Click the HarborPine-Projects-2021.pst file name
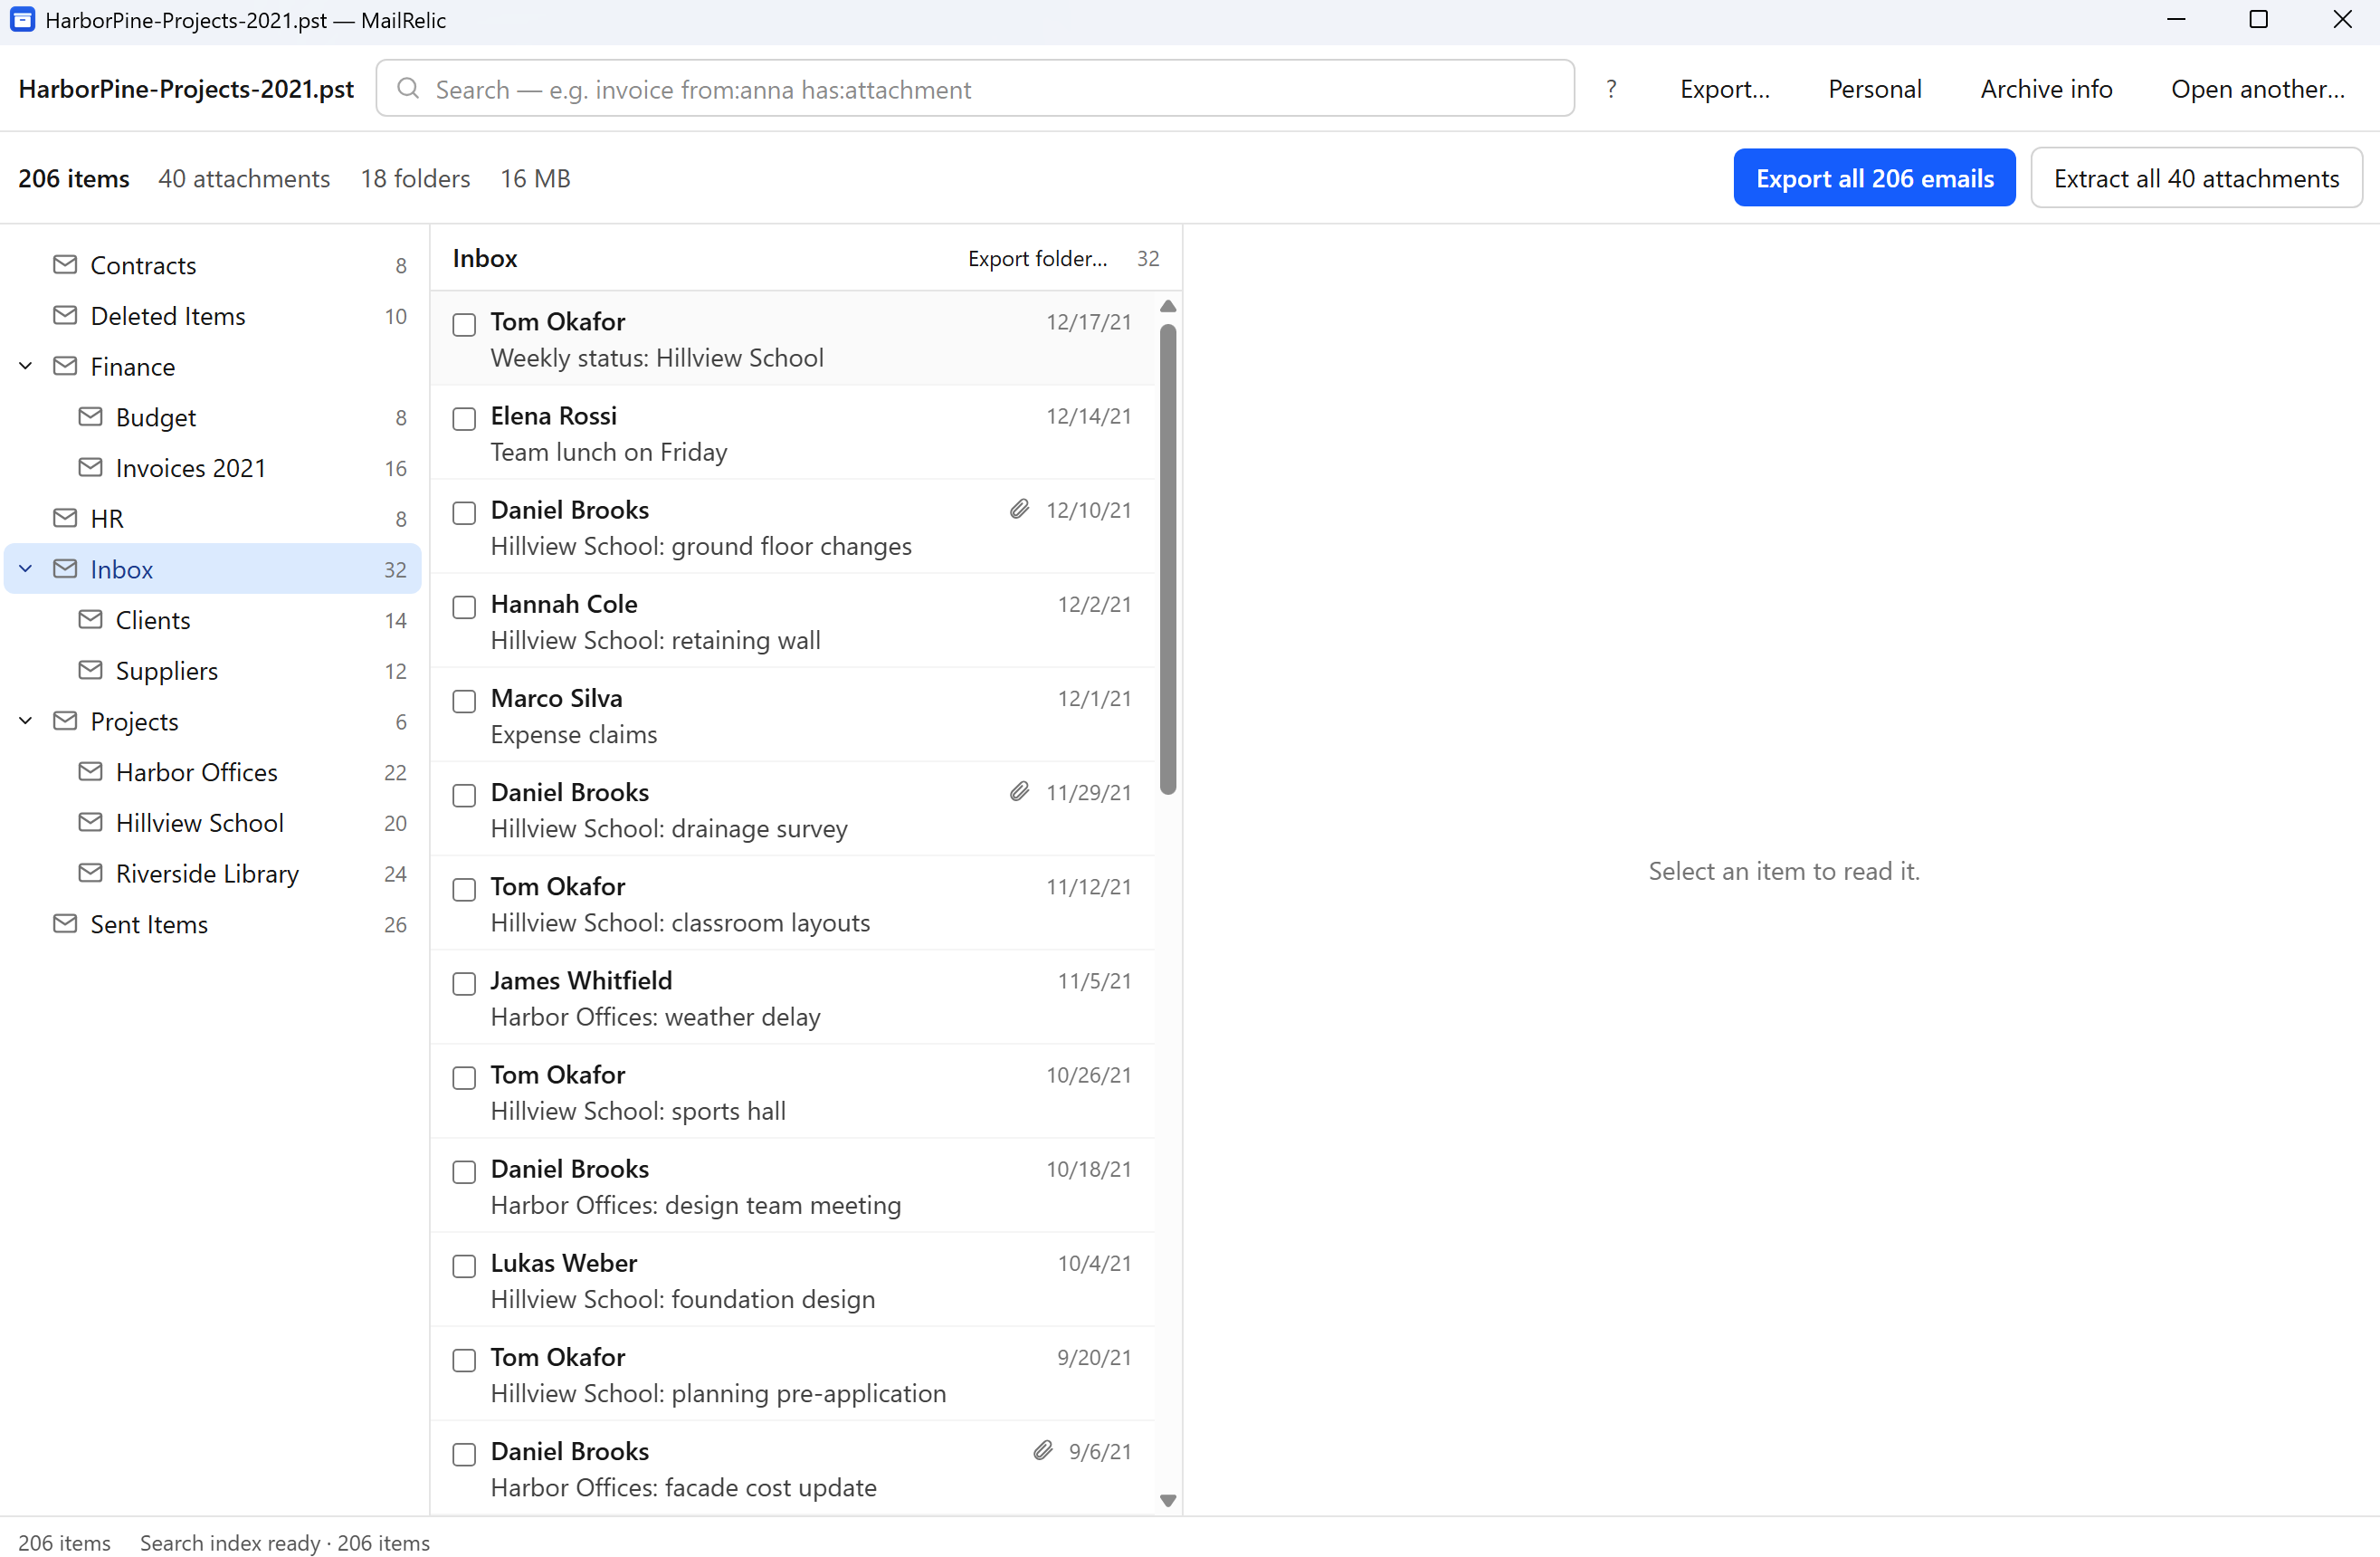 pos(186,89)
